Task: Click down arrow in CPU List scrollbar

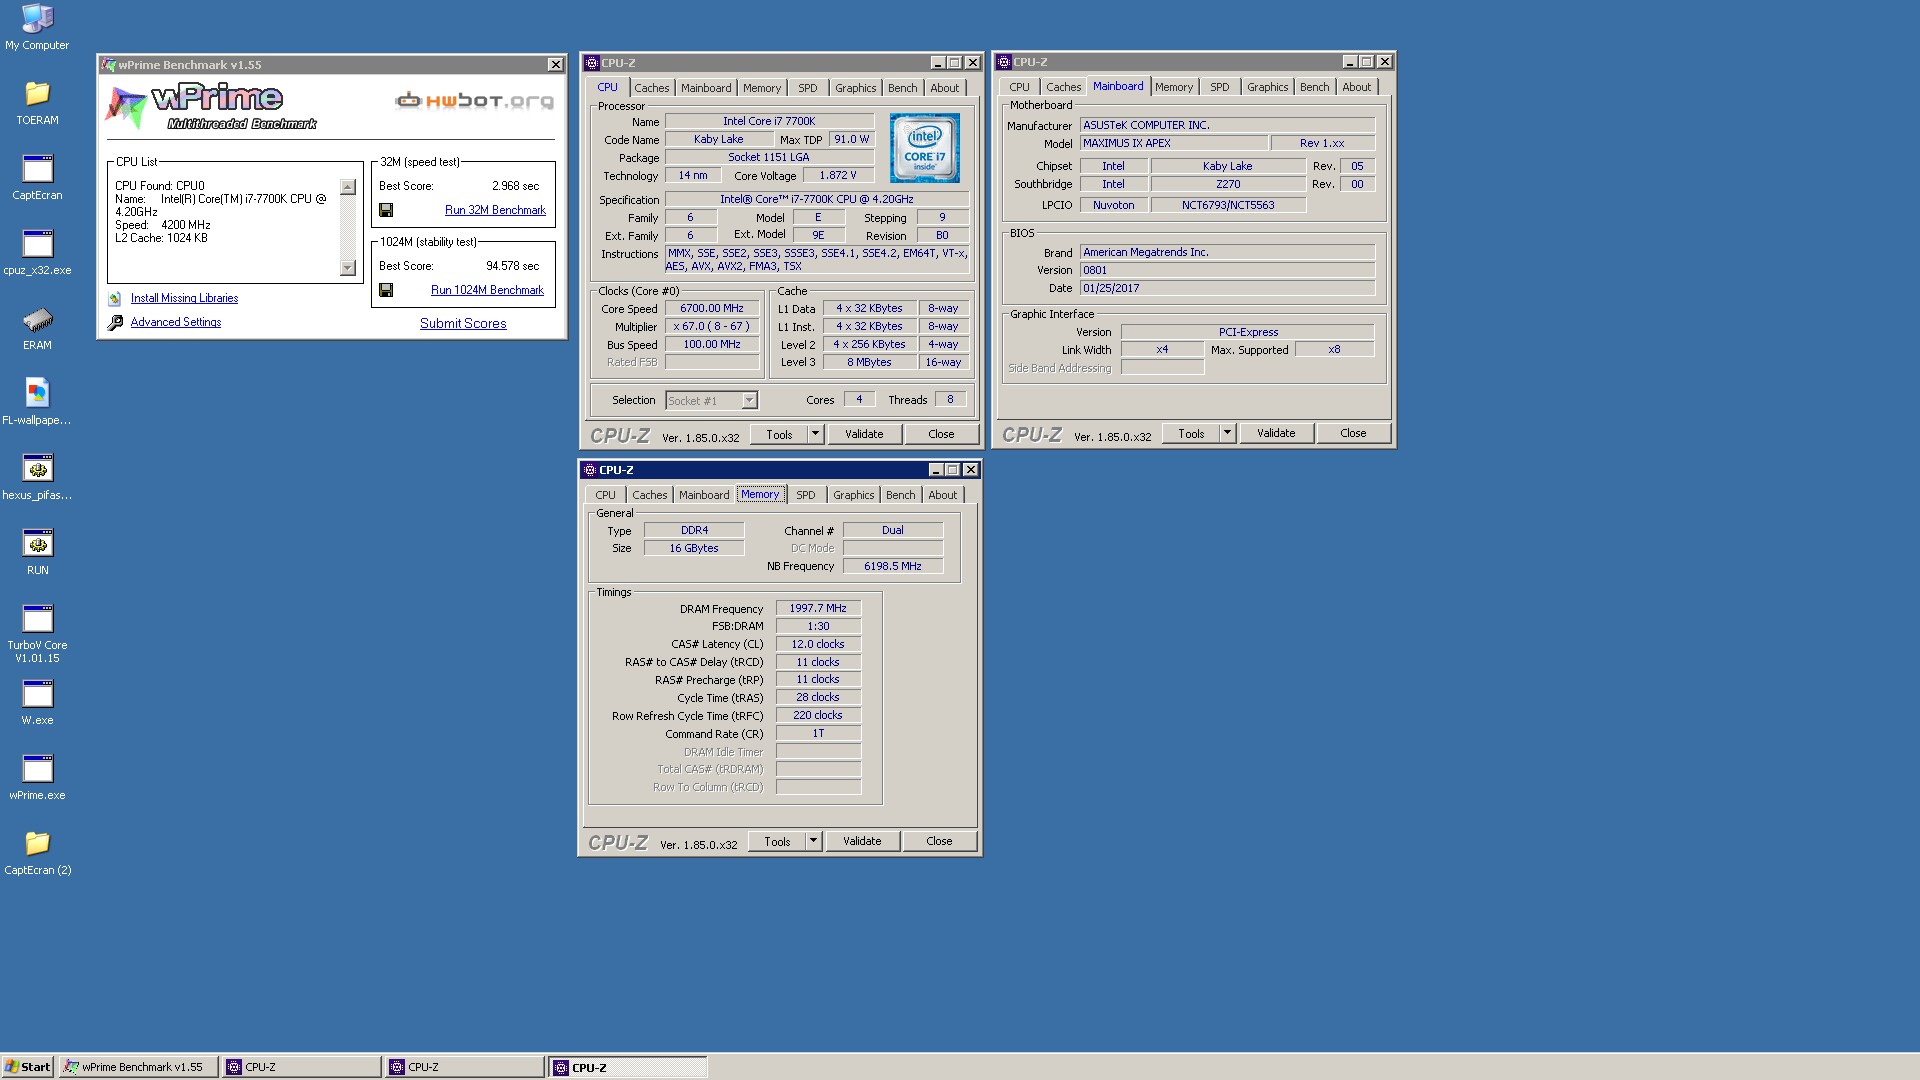Action: pyautogui.click(x=348, y=268)
